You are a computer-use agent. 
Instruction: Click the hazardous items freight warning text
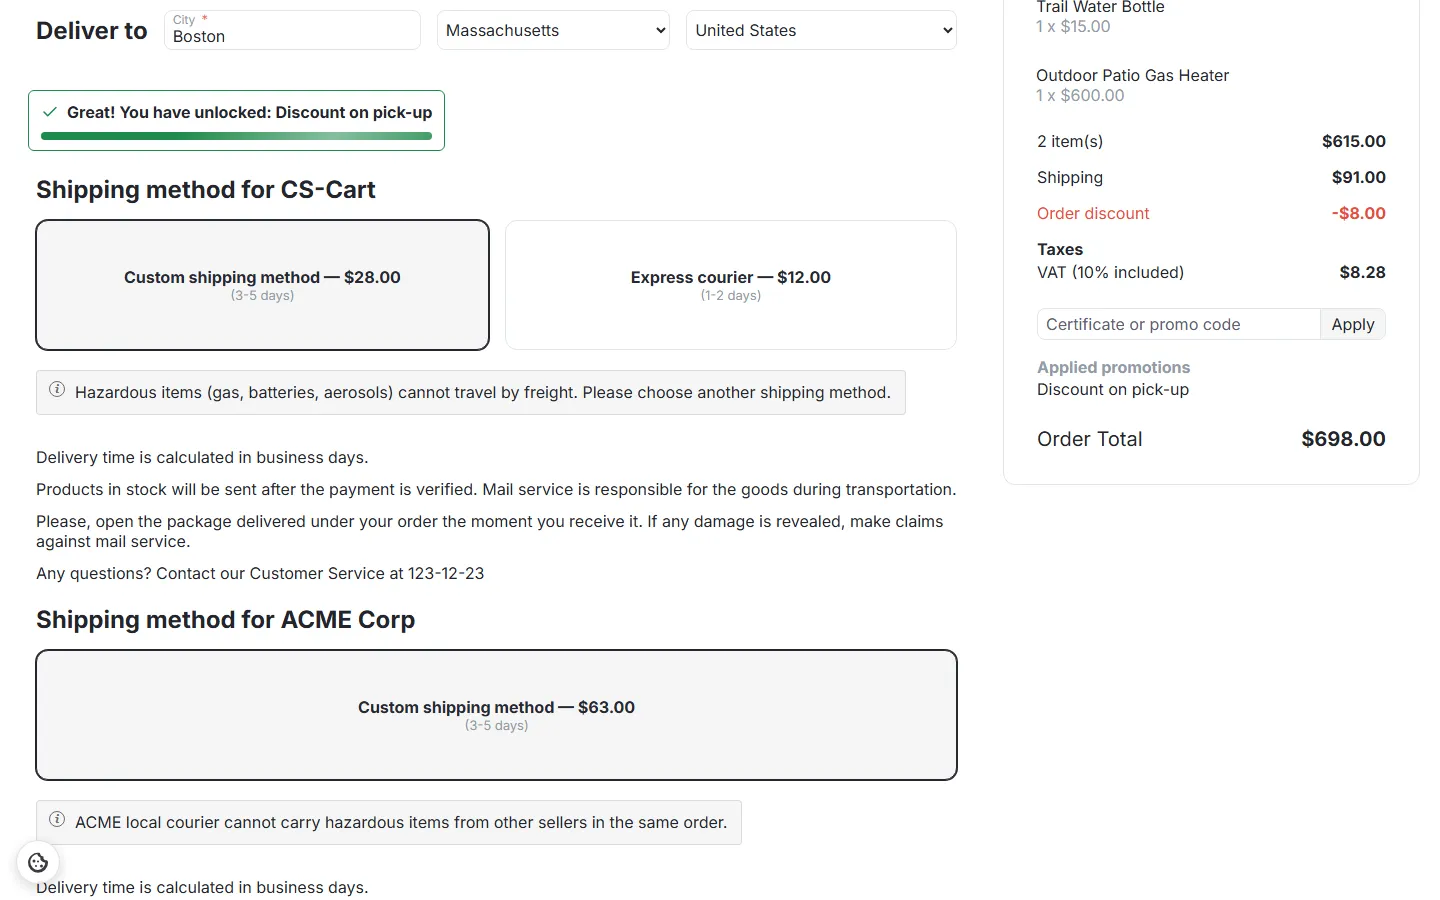click(x=483, y=392)
